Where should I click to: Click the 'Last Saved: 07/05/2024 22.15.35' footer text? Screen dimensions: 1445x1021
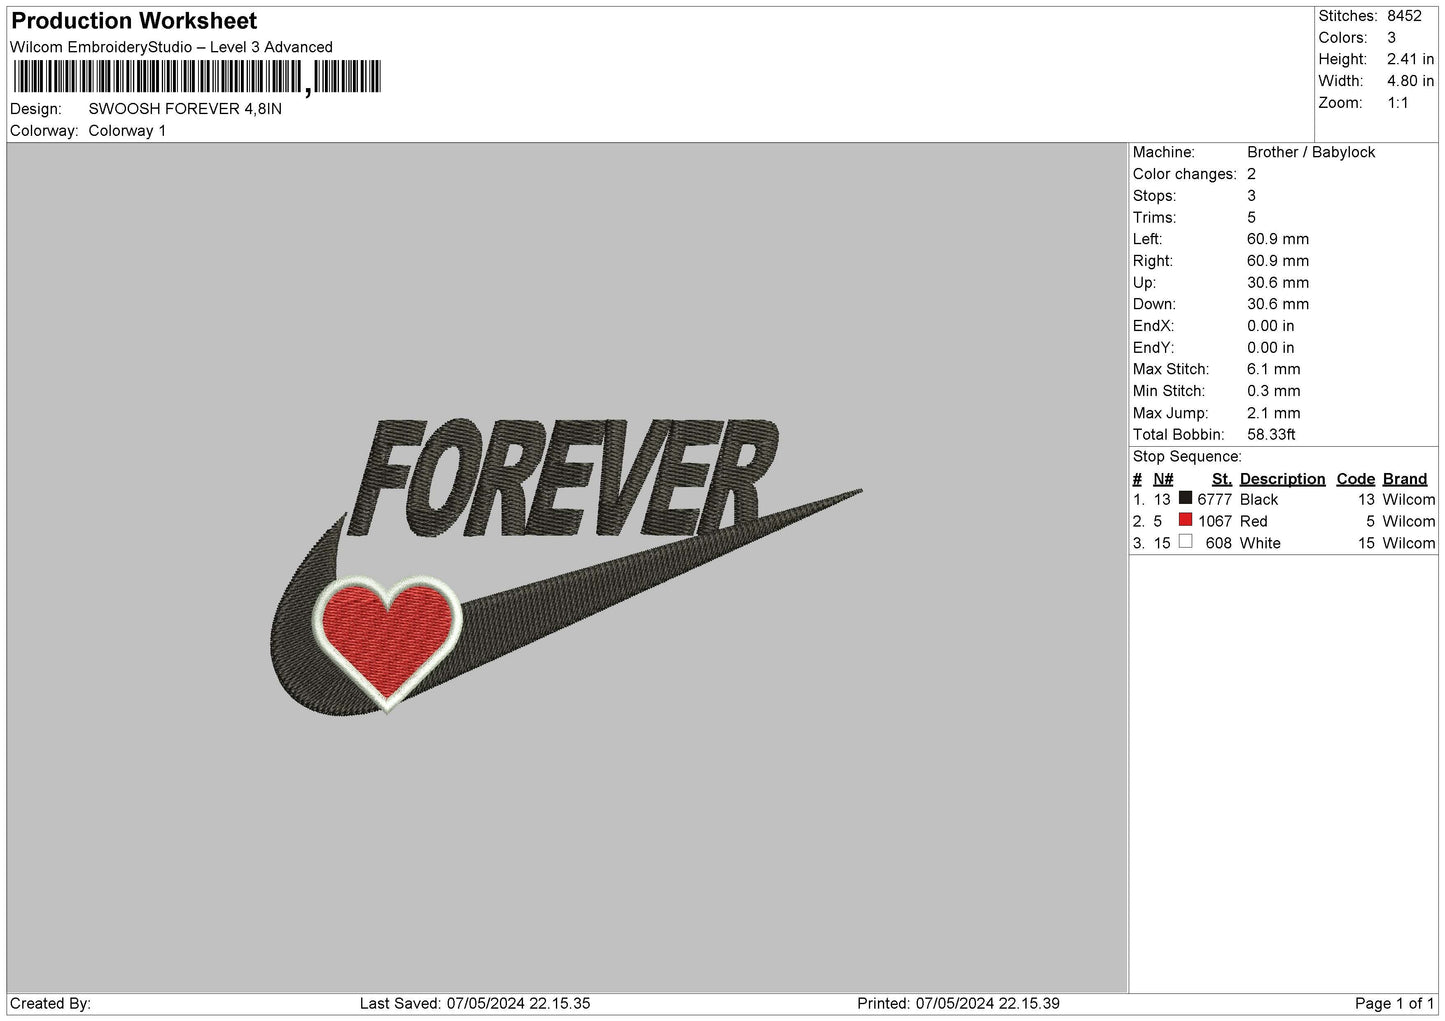point(475,1004)
